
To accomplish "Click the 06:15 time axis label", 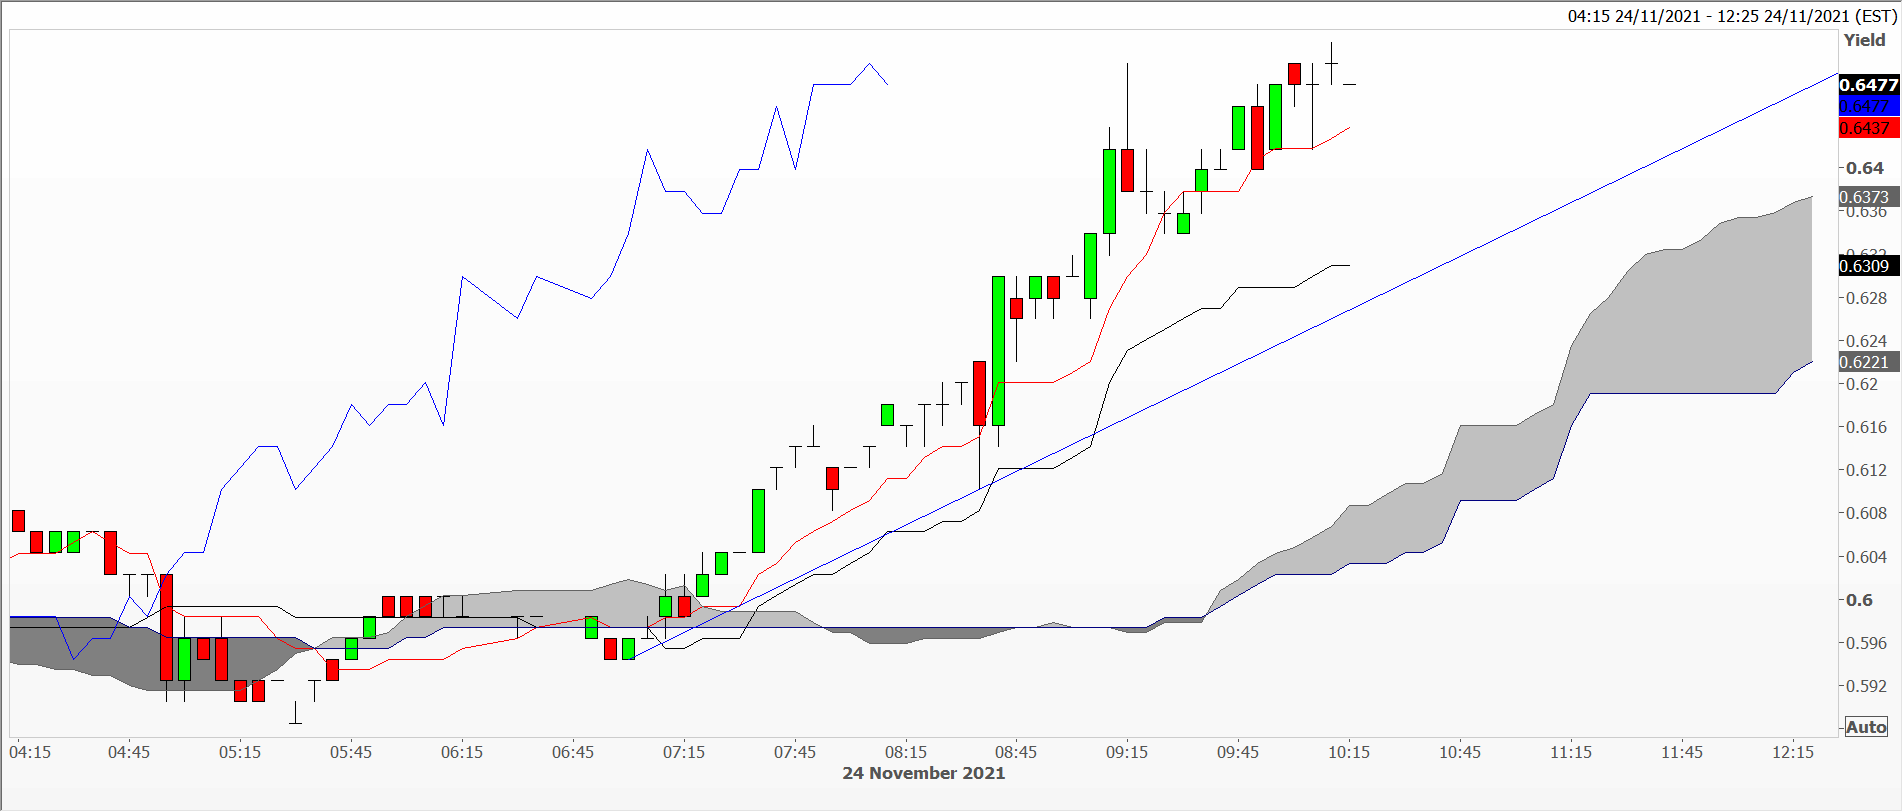I will [x=462, y=752].
